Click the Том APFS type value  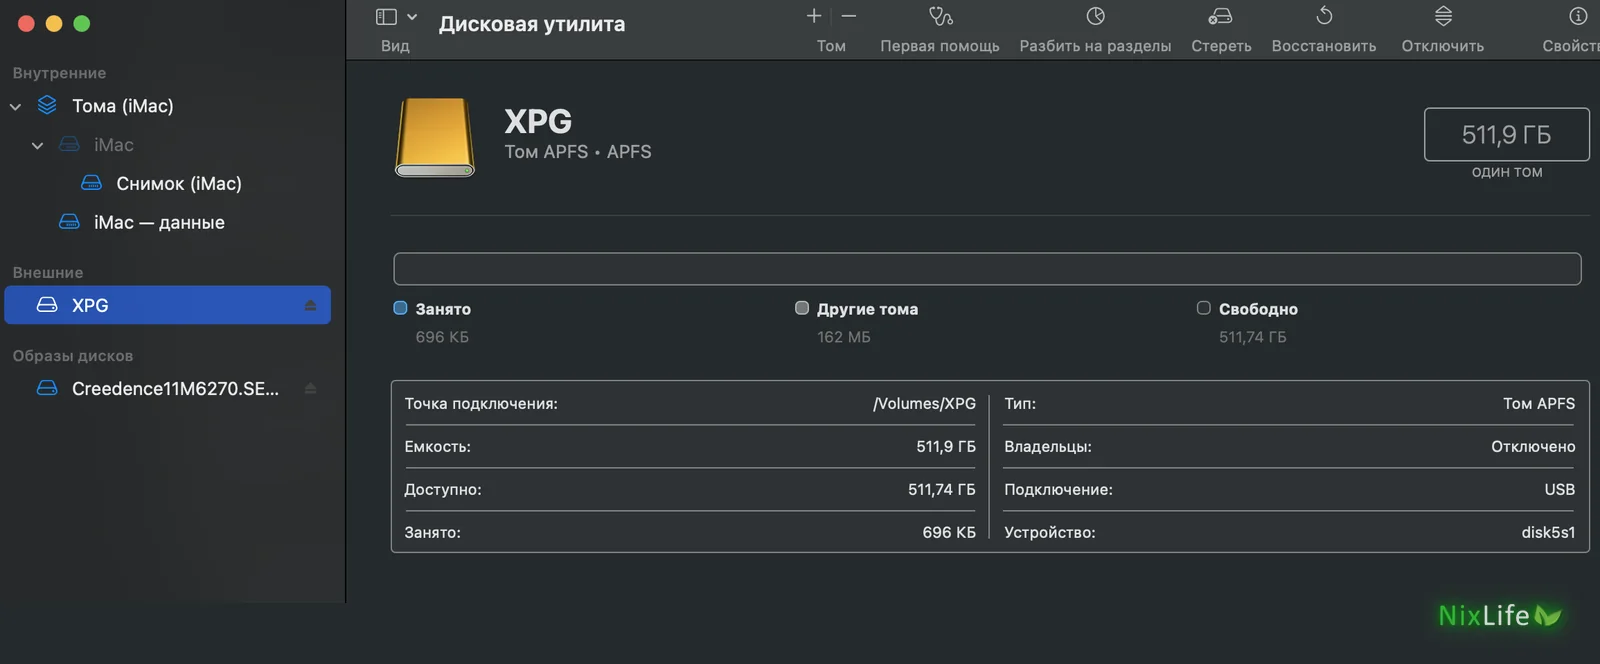[x=1539, y=404]
